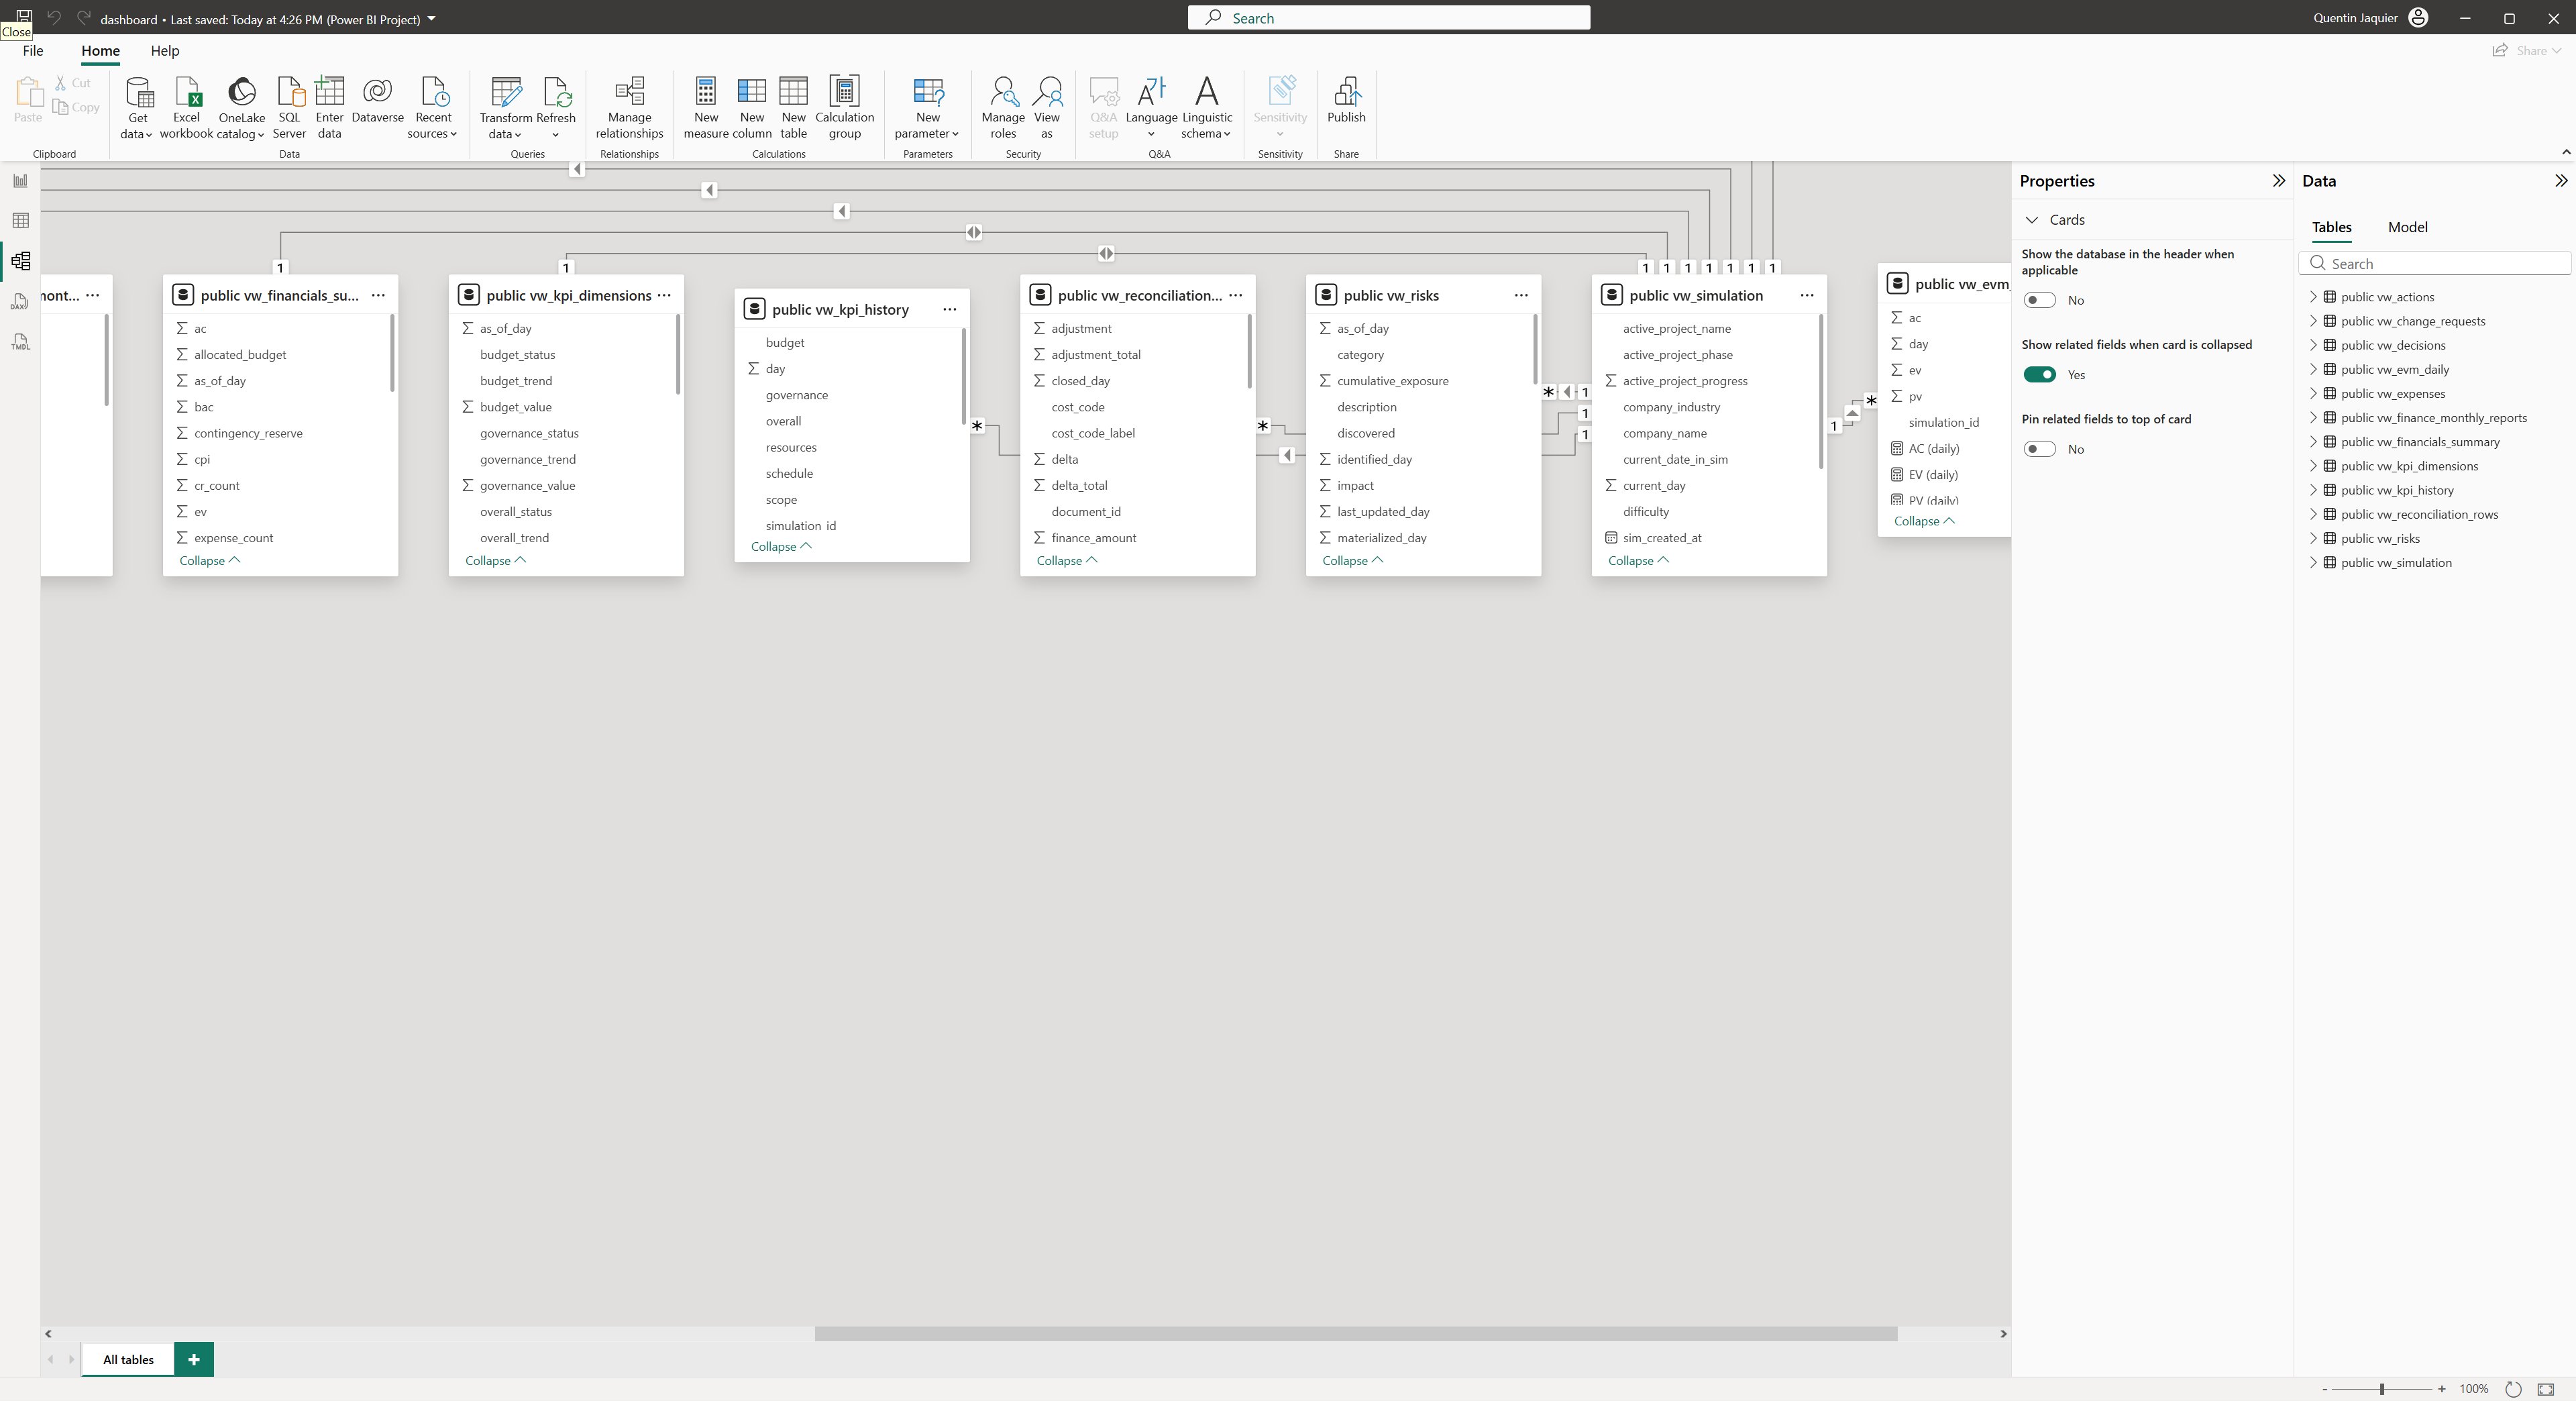The width and height of the screenshot is (2576, 1401).
Task: Open vw_risks card more options
Action: pyautogui.click(x=1521, y=295)
